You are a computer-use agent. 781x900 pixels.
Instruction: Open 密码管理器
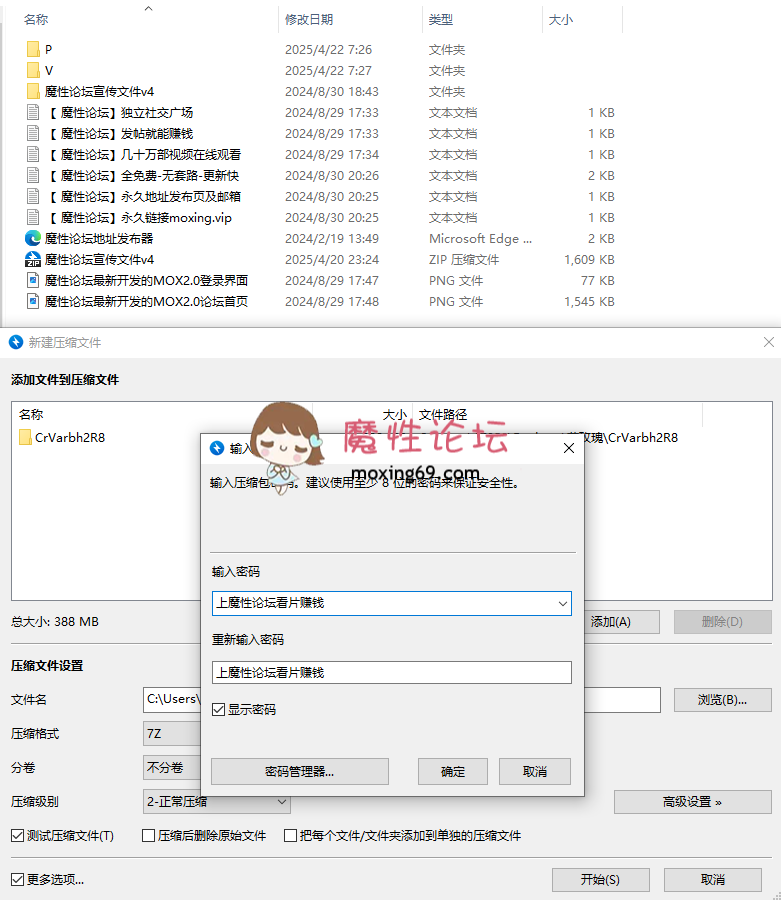(300, 771)
